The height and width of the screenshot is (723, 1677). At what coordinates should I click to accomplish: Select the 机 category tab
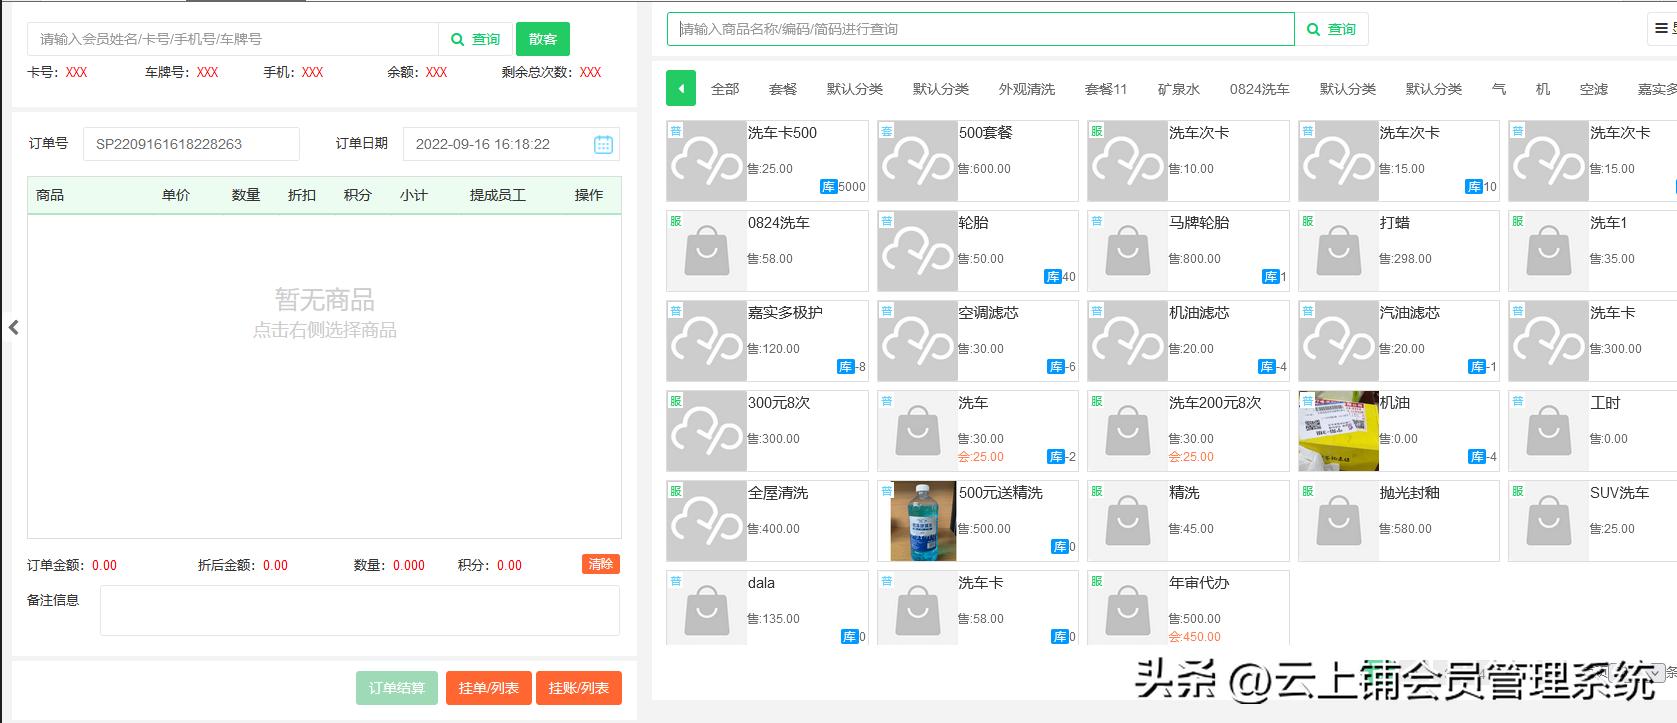coord(1543,89)
